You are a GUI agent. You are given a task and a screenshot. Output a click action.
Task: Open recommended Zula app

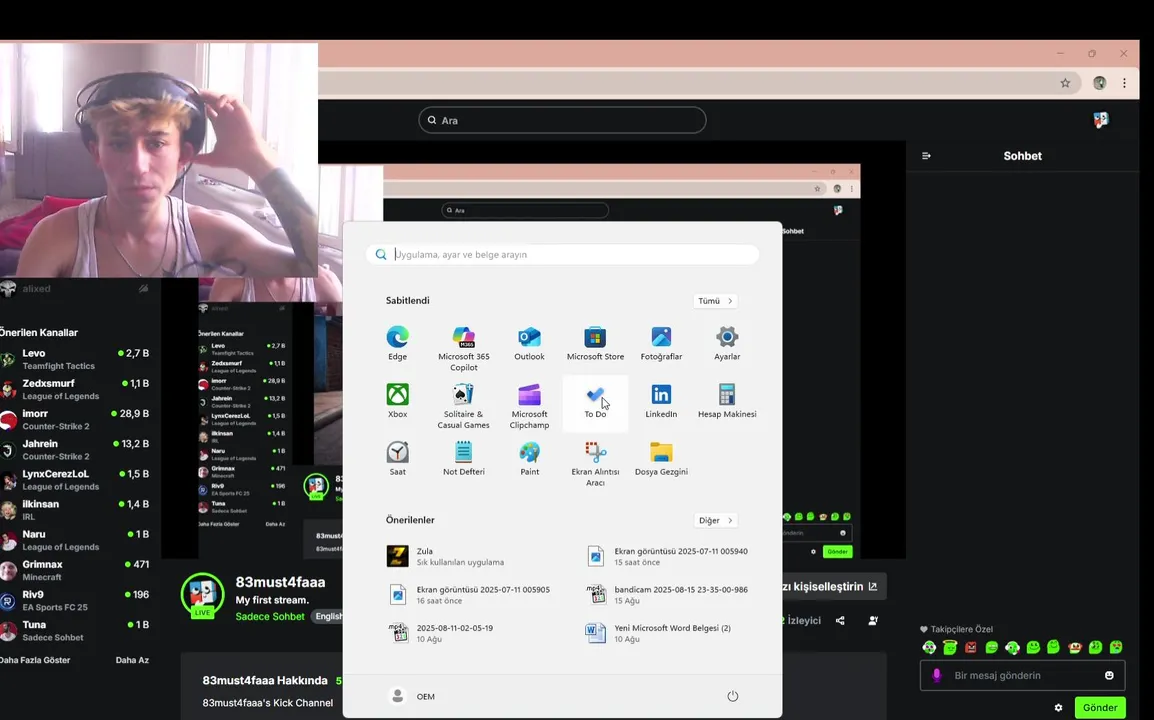(x=446, y=557)
